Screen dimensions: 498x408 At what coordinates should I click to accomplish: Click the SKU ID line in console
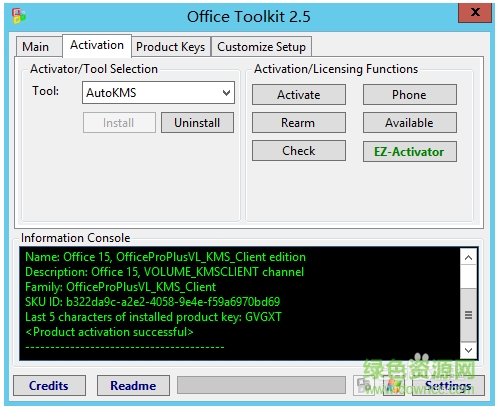(153, 302)
